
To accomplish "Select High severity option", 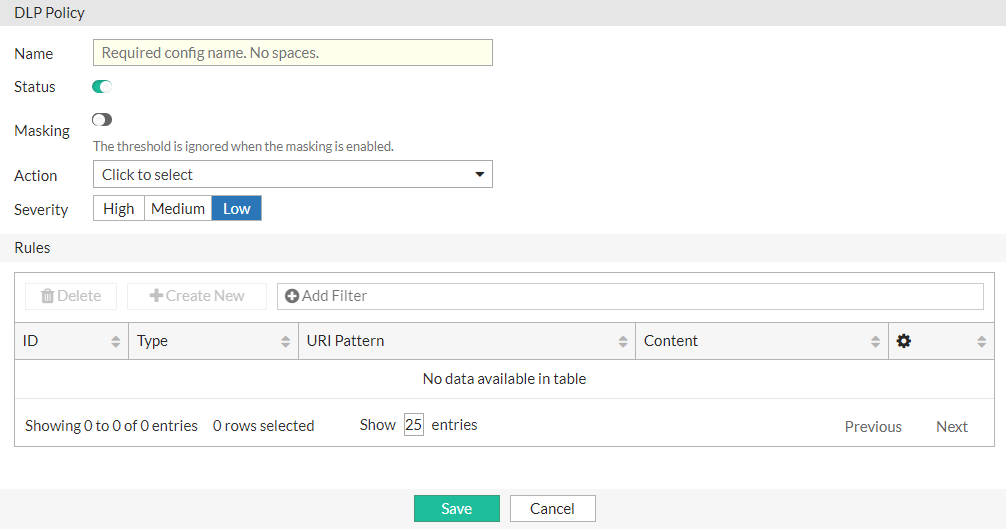I will pos(119,209).
